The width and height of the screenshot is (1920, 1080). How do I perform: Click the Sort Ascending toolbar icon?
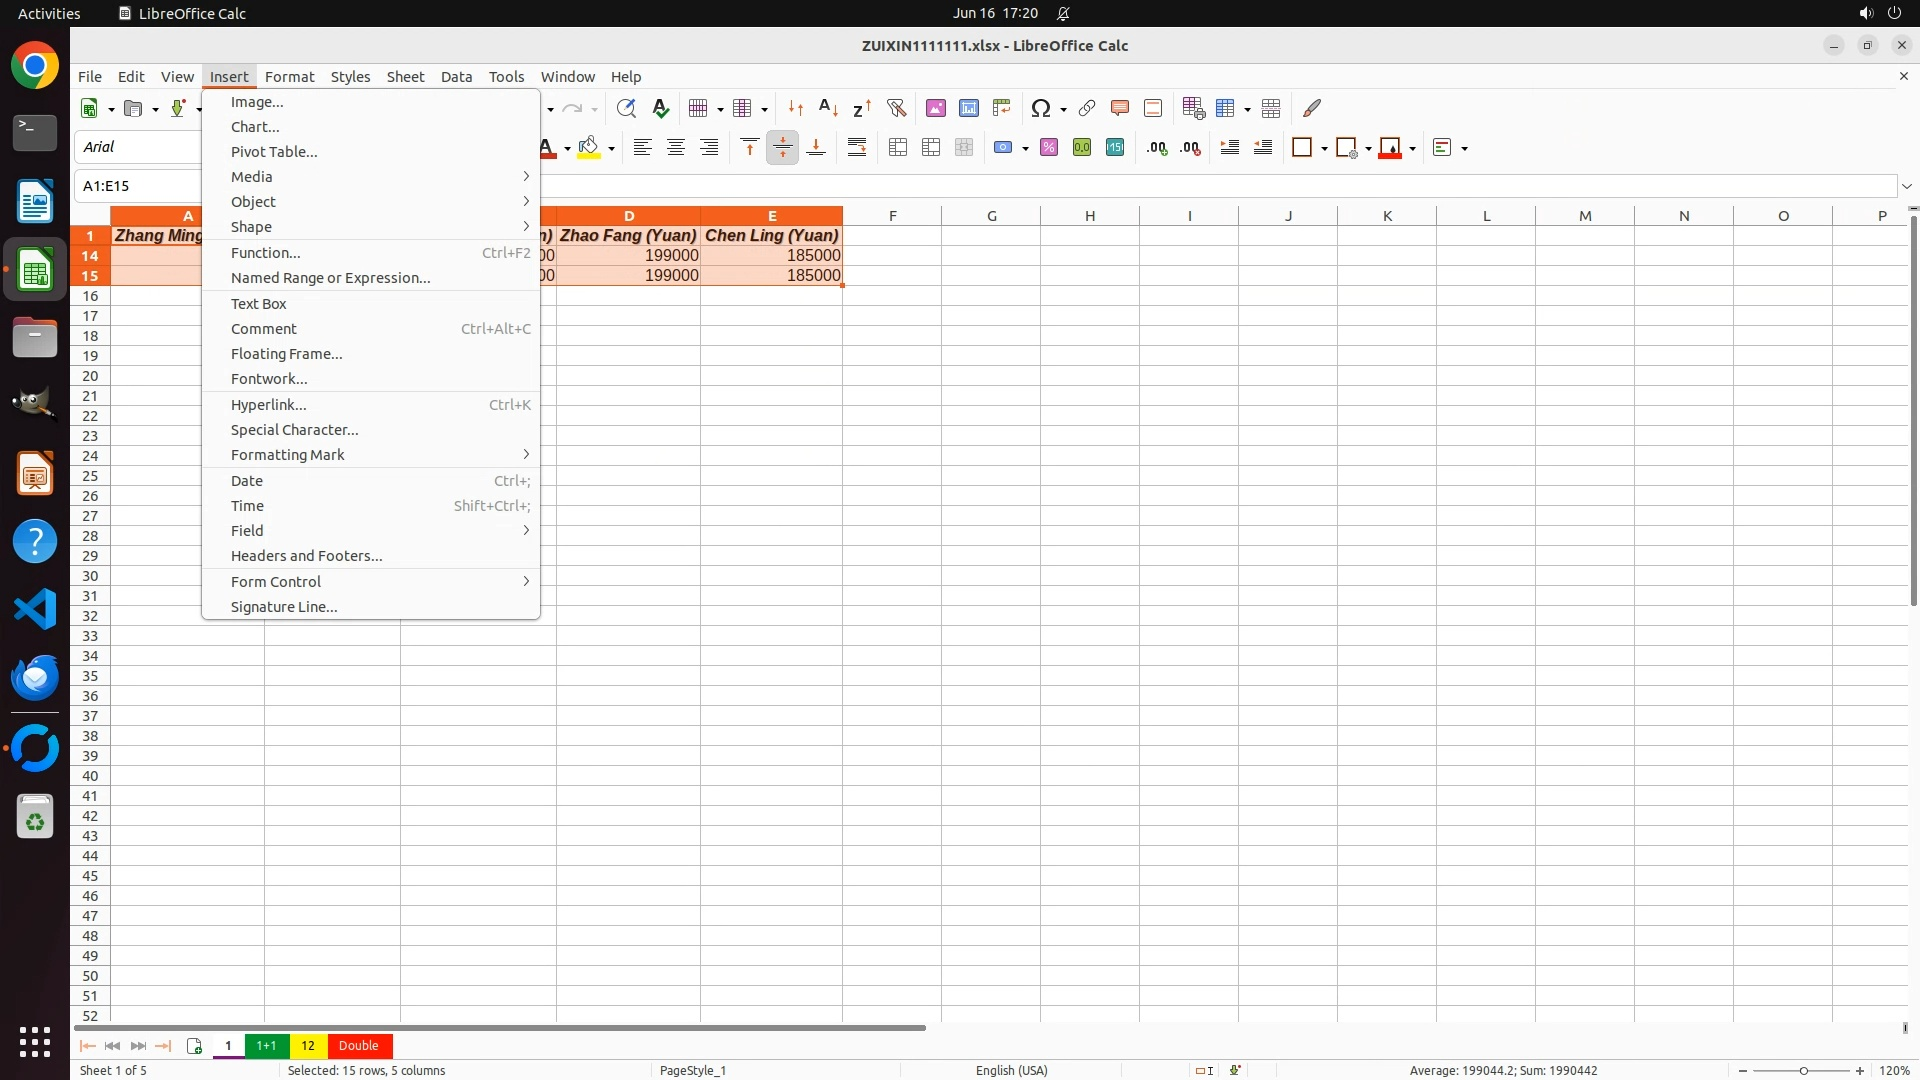pos(828,108)
